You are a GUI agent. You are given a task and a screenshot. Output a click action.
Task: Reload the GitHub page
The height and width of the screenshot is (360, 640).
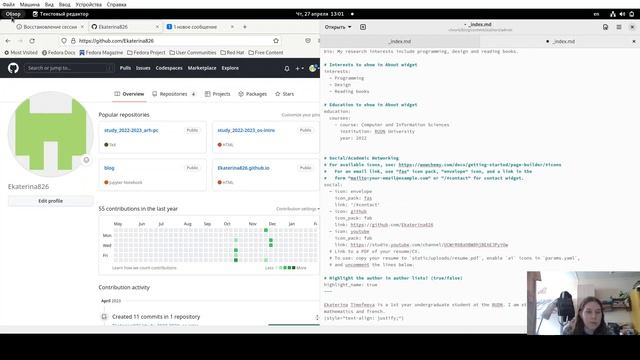click(32, 41)
